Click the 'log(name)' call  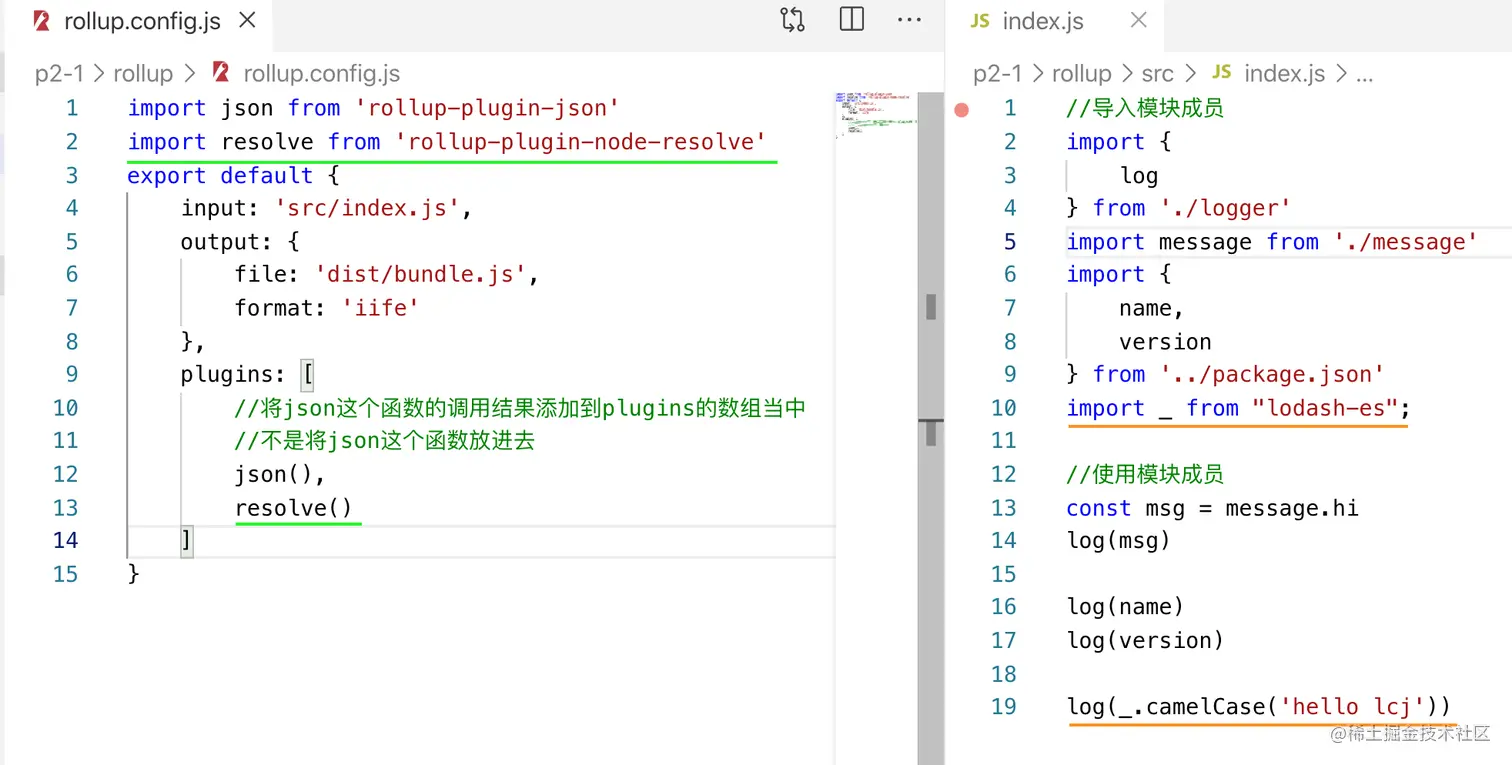[1125, 607]
